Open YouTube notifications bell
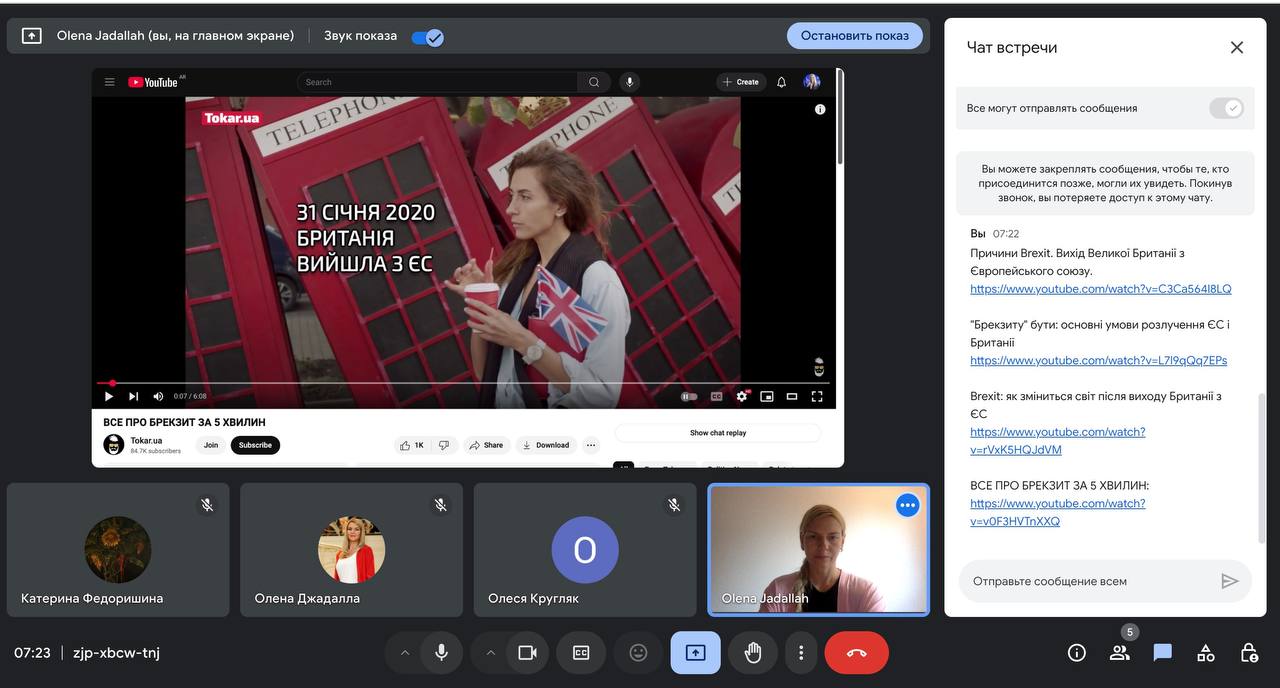This screenshot has width=1280, height=688. coord(782,82)
